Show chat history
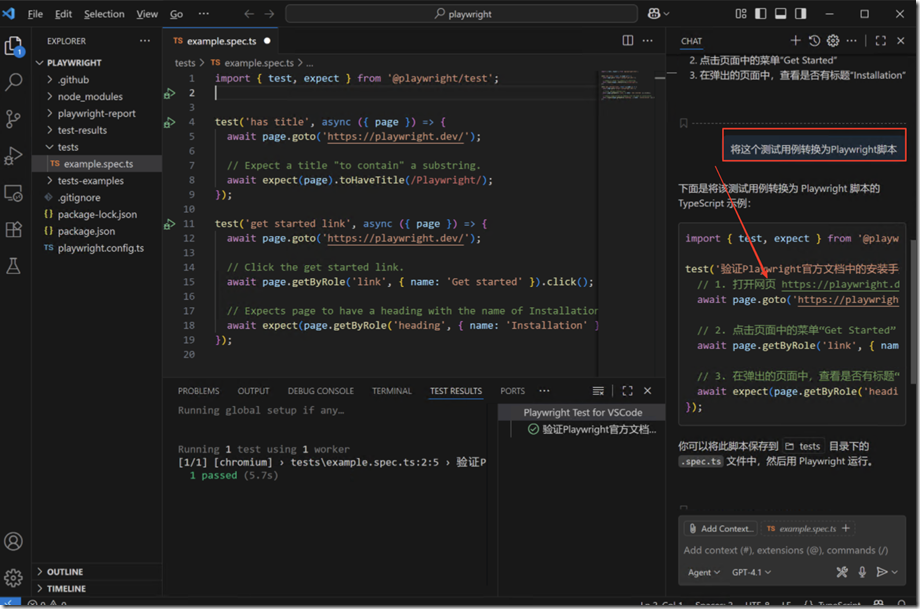Image resolution: width=920 pixels, height=609 pixels. click(814, 40)
